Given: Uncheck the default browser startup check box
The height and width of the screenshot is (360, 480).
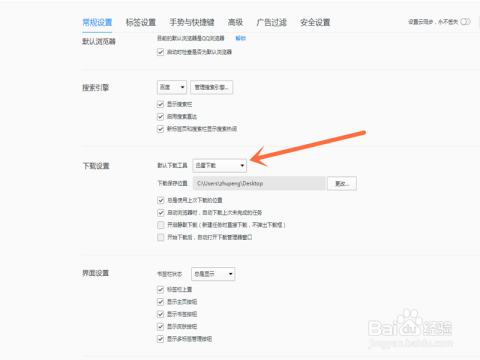Looking at the screenshot, I should pos(160,52).
